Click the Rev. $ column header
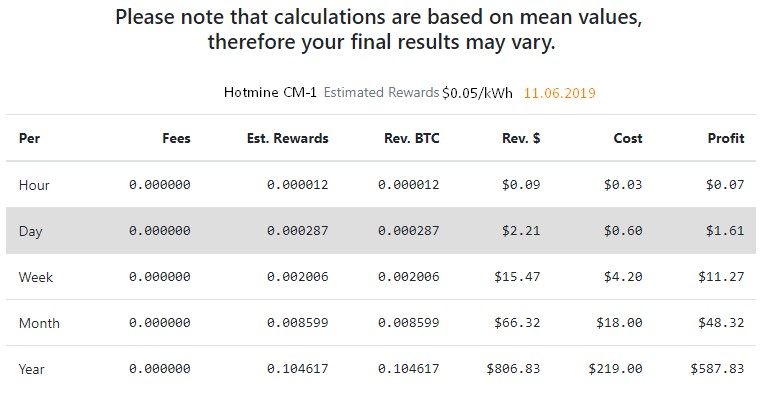764x396 pixels. pyautogui.click(x=521, y=138)
